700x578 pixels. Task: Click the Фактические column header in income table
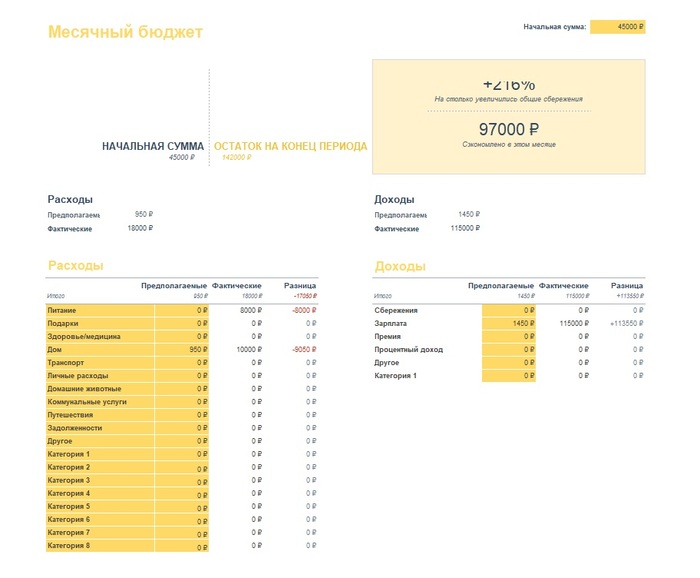[563, 286]
